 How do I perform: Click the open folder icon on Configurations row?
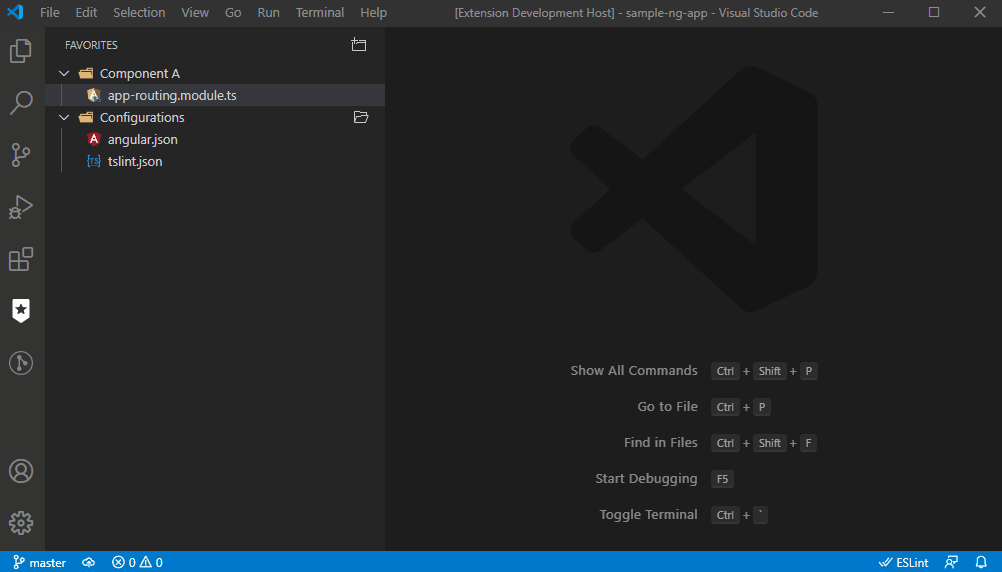tap(361, 117)
